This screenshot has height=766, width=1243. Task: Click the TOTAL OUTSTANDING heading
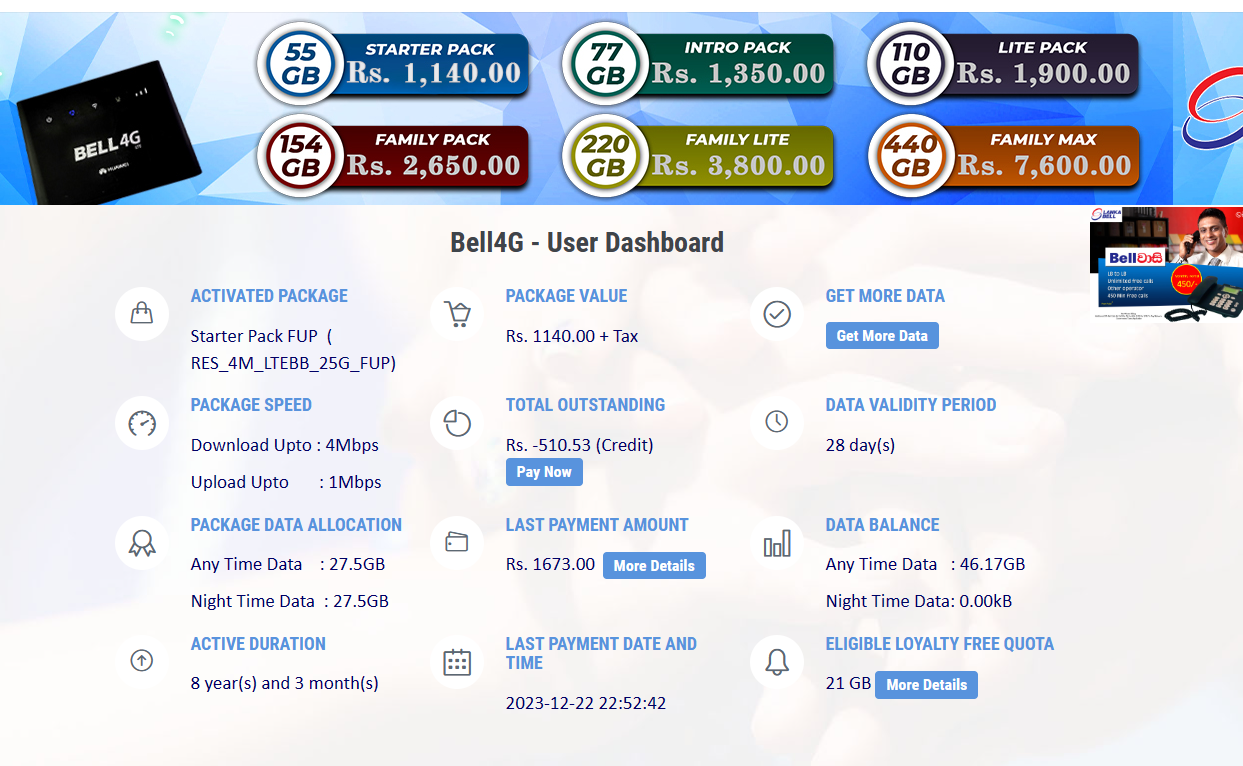pyautogui.click(x=585, y=405)
